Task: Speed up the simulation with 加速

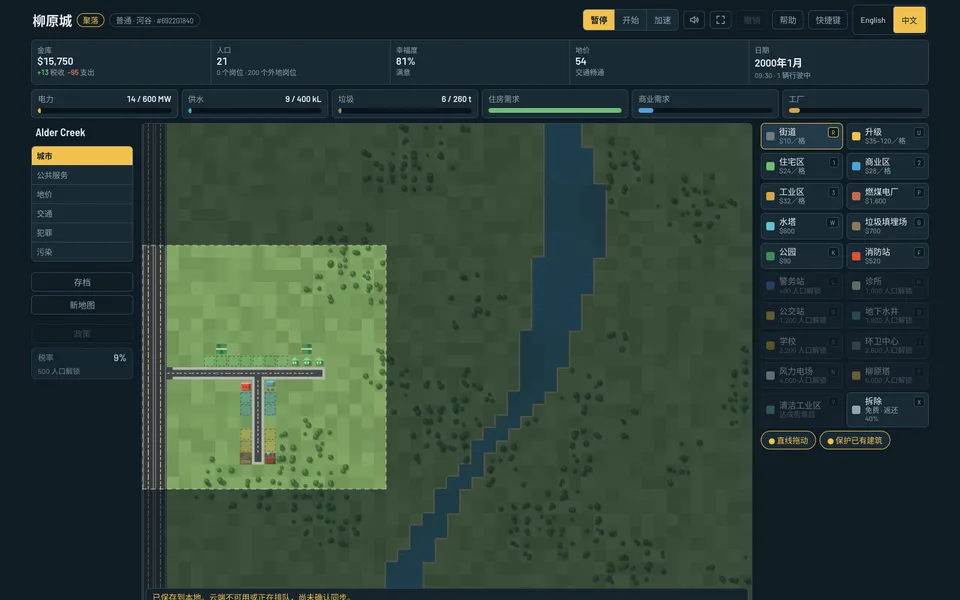Action: pyautogui.click(x=662, y=20)
